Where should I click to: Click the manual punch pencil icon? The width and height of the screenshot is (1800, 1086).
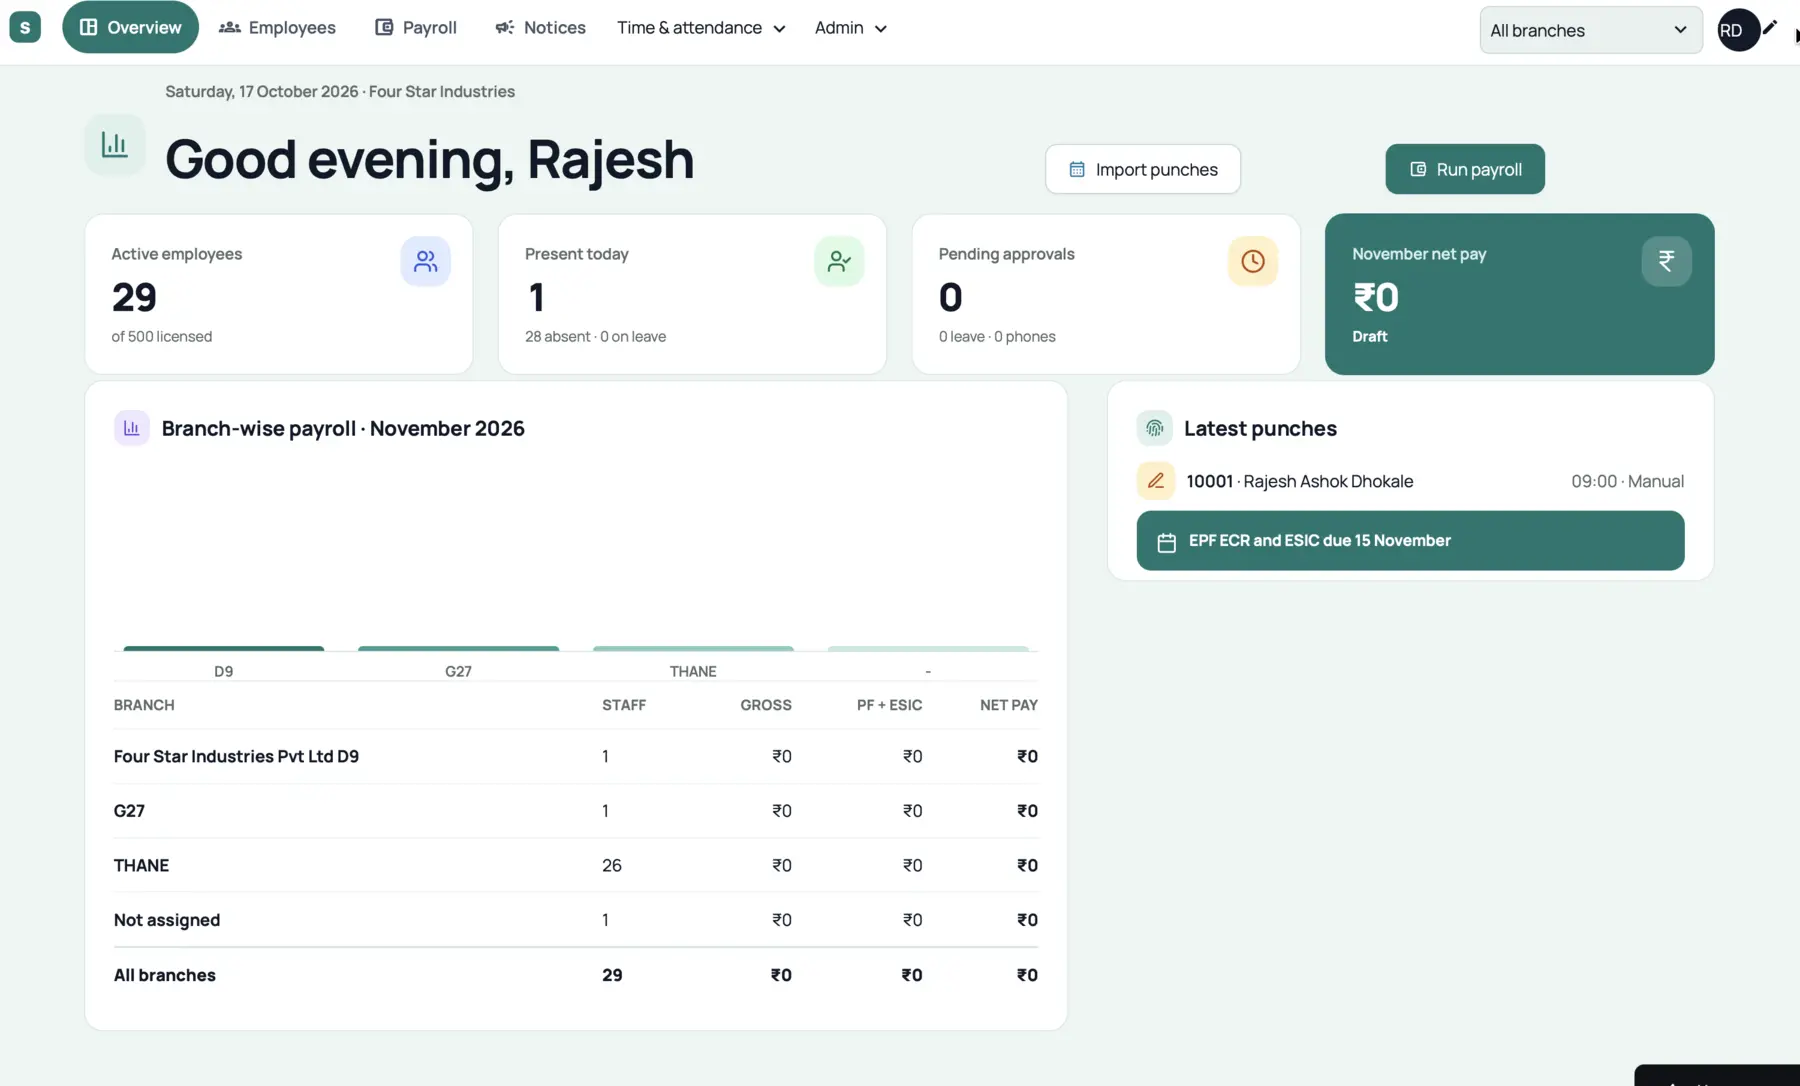click(x=1155, y=481)
